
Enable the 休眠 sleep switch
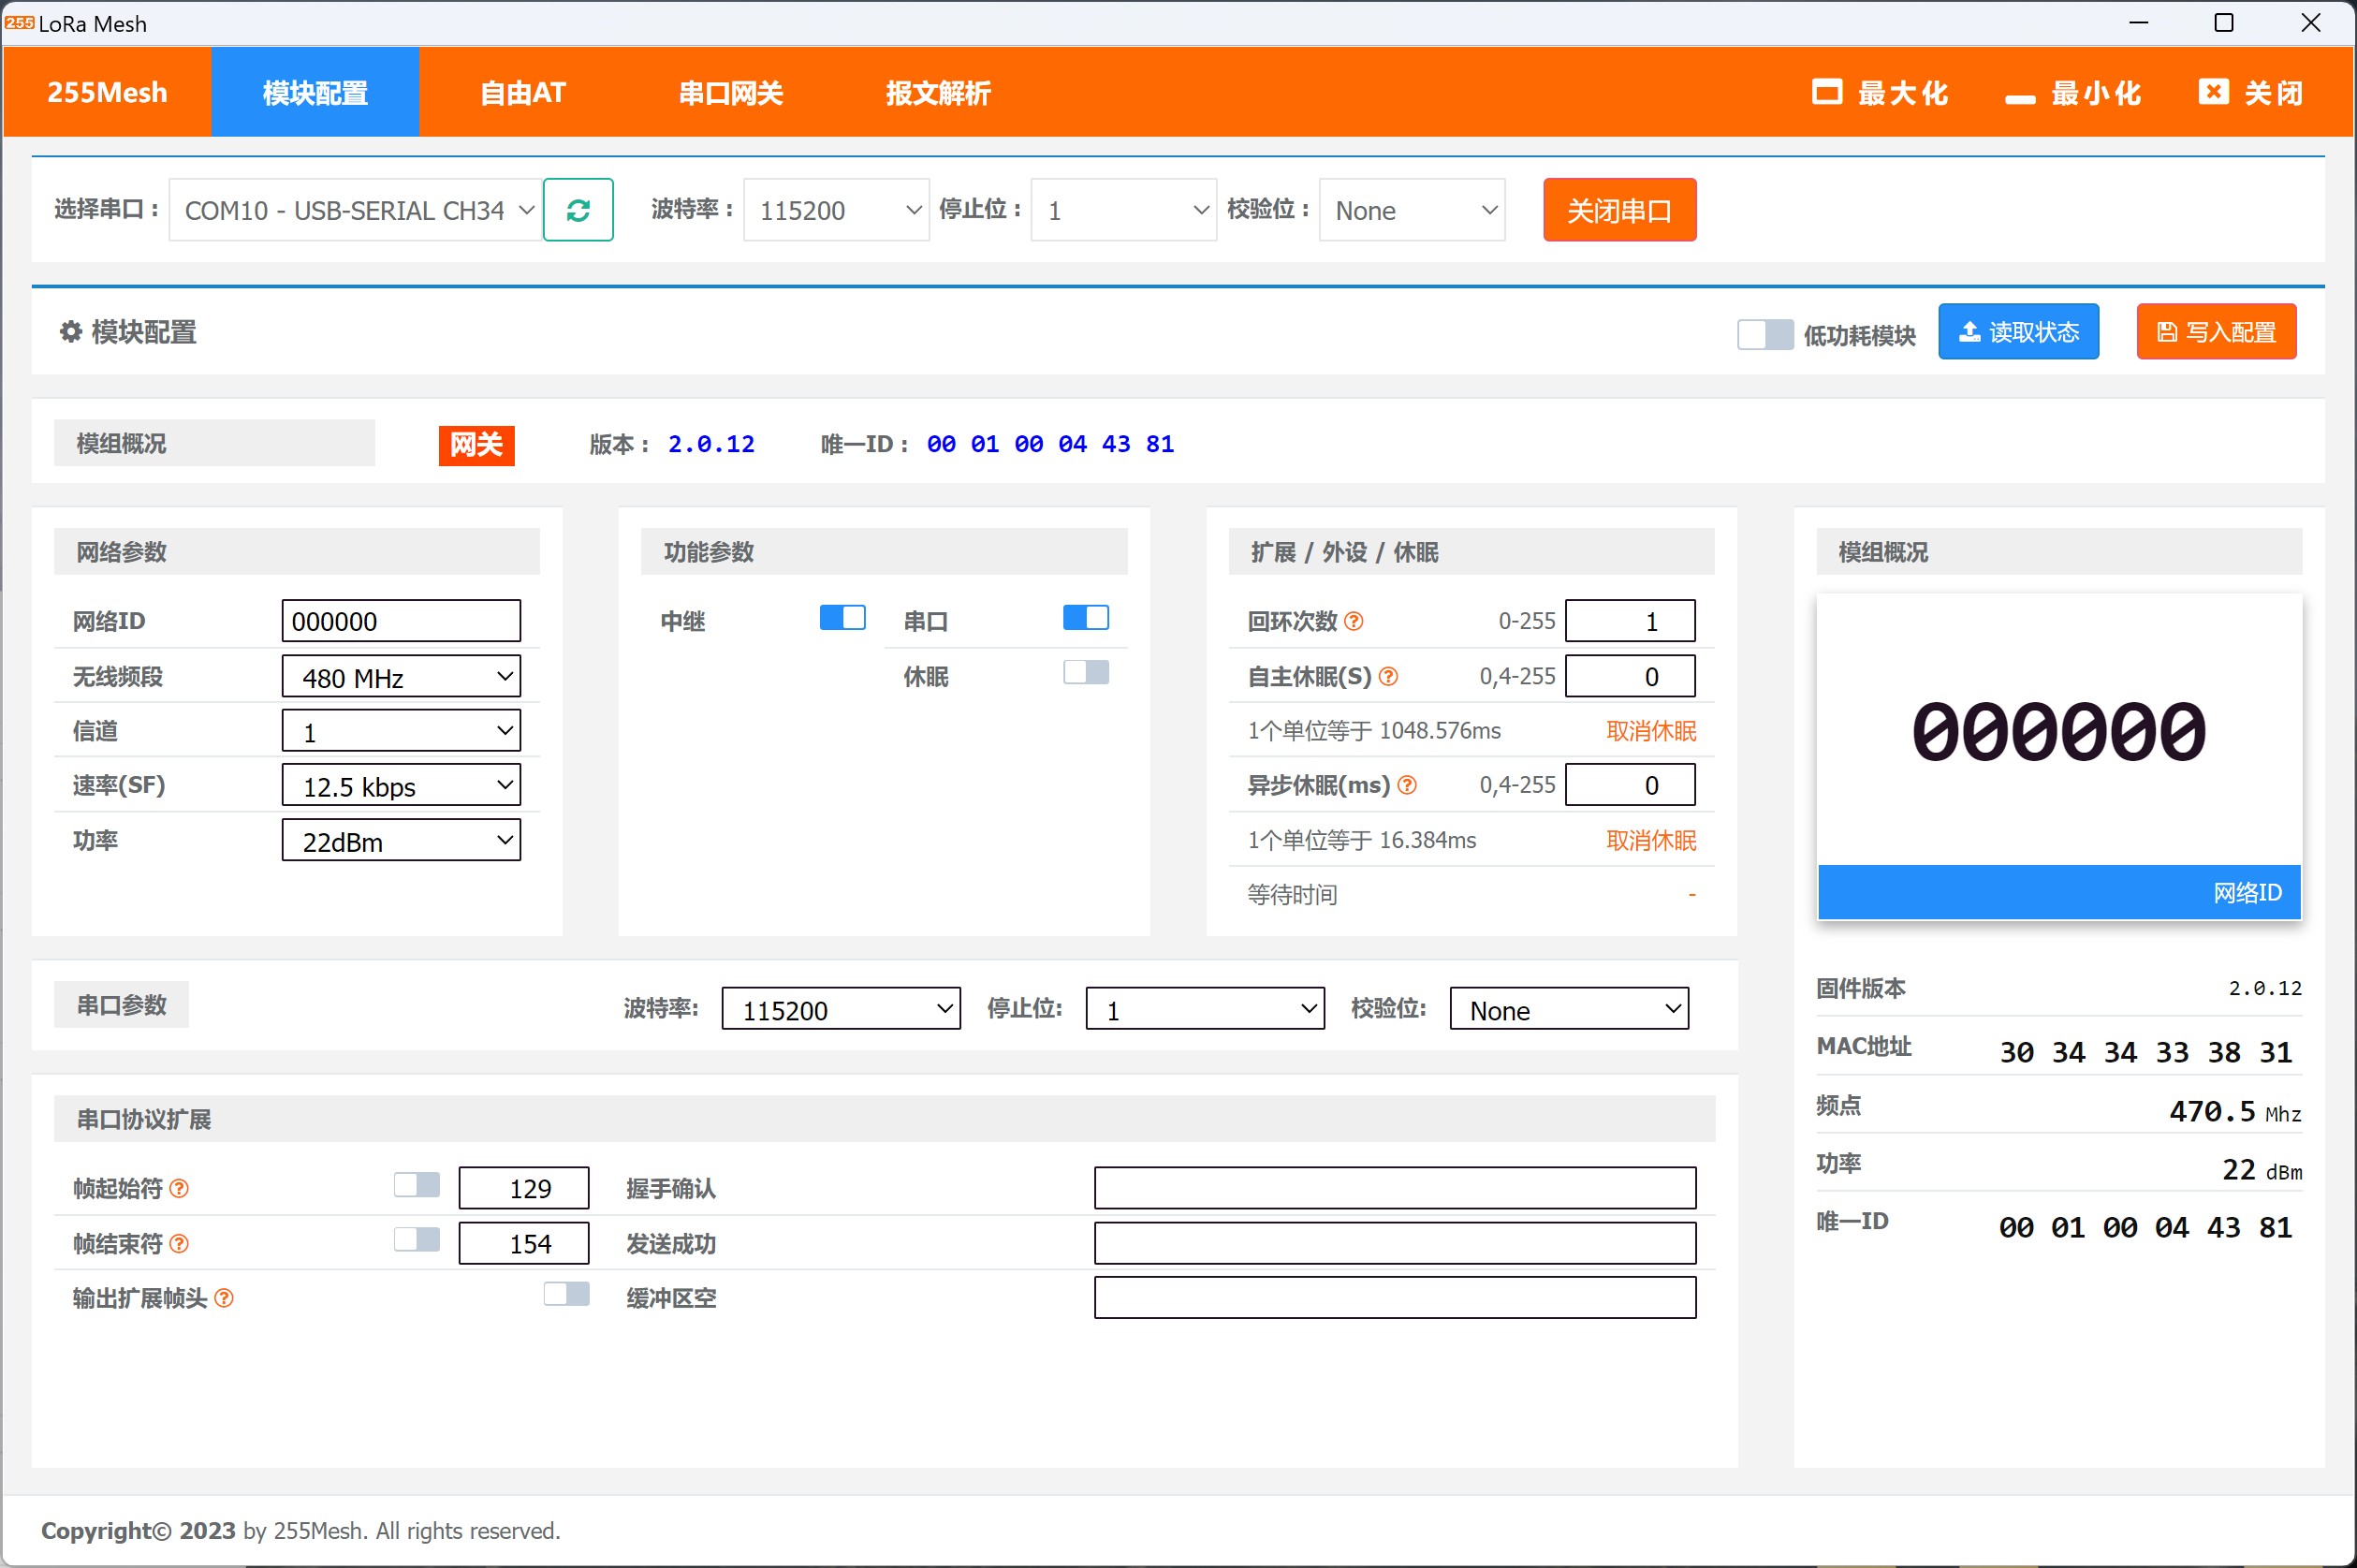click(x=1086, y=672)
